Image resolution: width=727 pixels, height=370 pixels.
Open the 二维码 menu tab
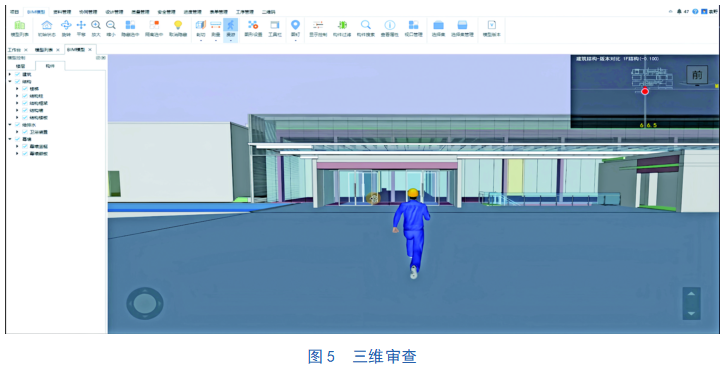[268, 12]
